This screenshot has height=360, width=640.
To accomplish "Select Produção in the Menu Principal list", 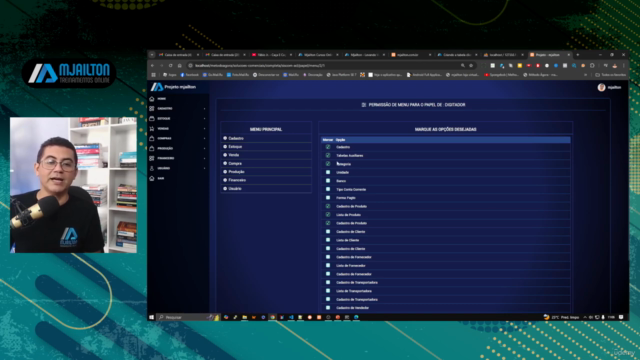I will [266, 172].
